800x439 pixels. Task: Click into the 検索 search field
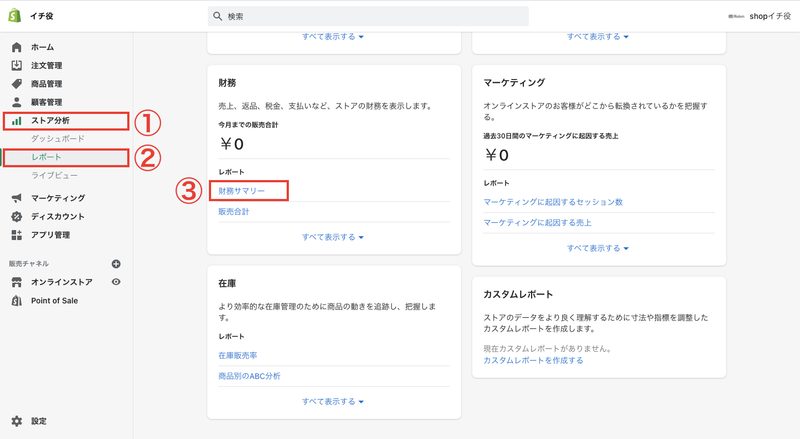[x=368, y=16]
